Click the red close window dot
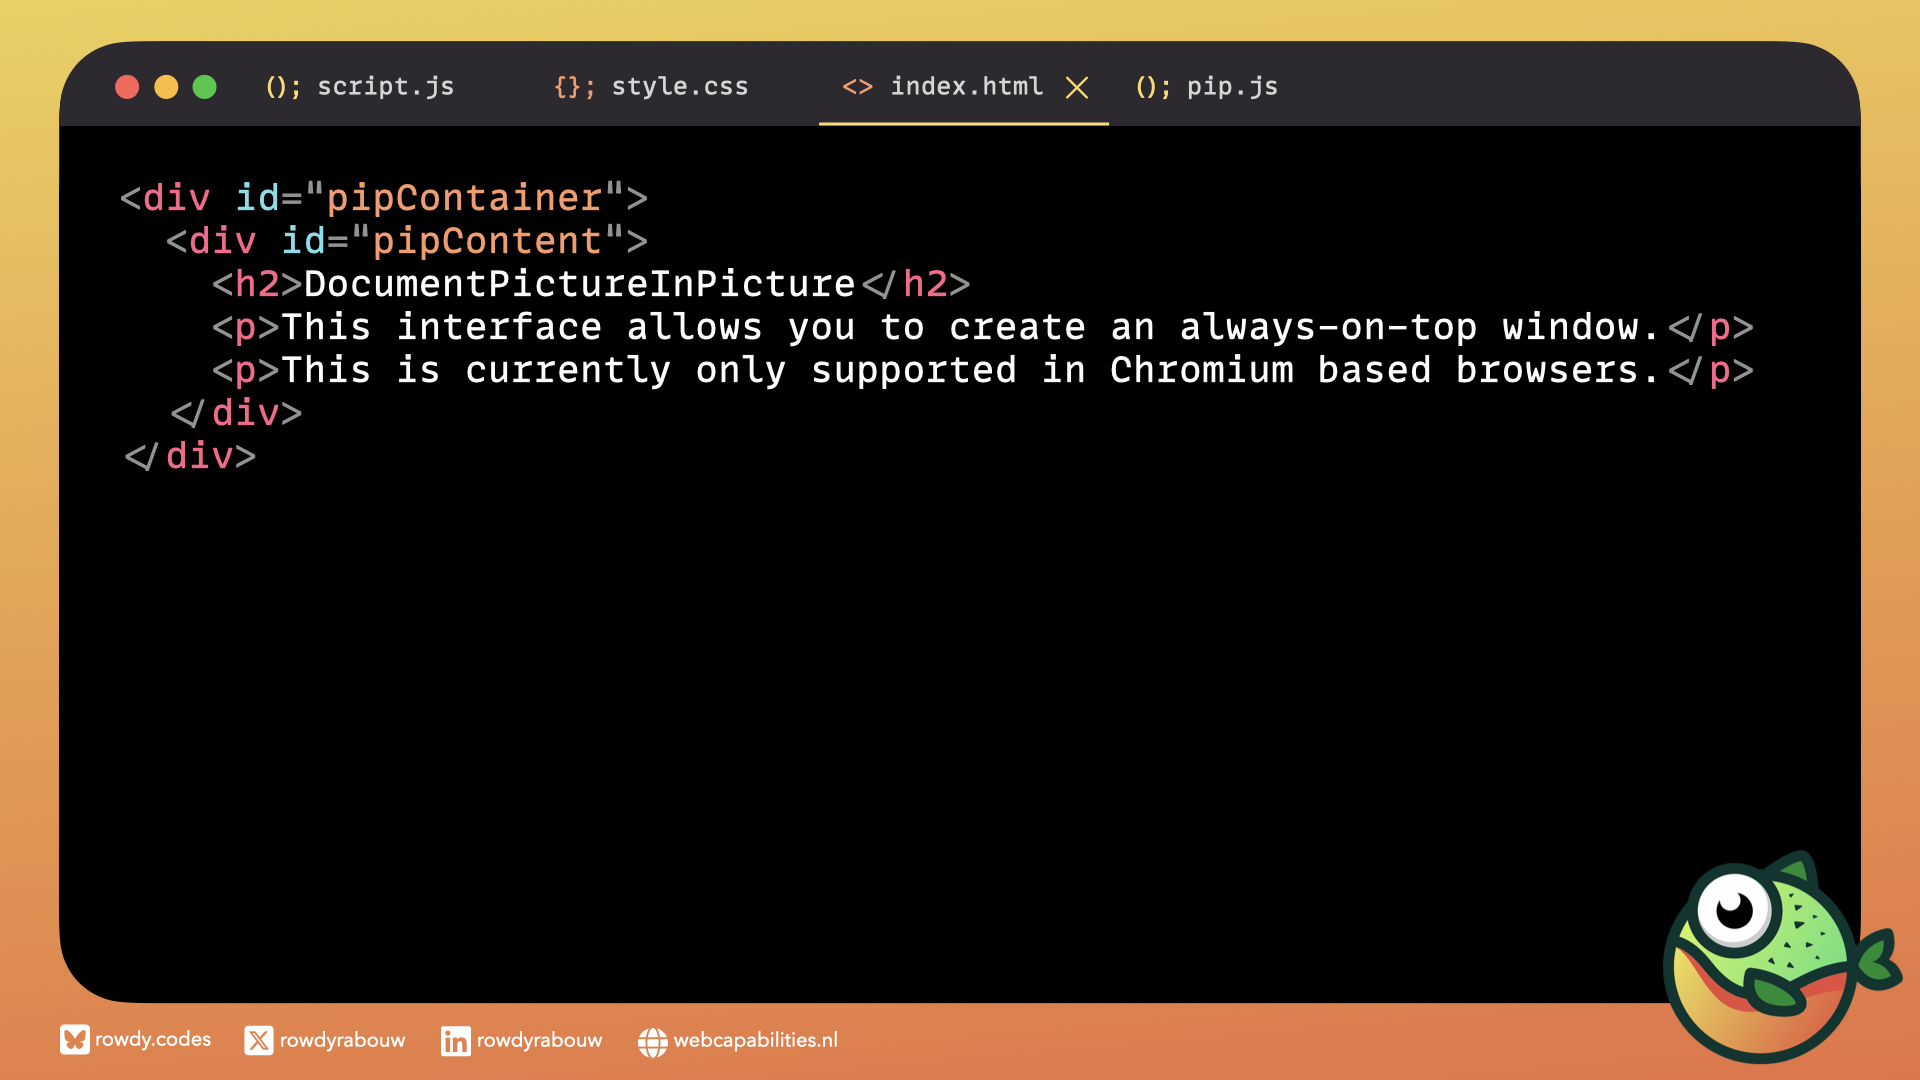 coord(127,88)
